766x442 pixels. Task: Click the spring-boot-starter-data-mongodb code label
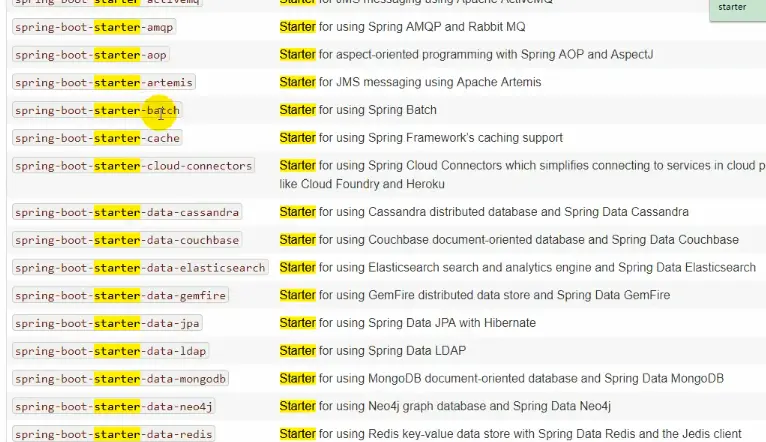click(120, 379)
